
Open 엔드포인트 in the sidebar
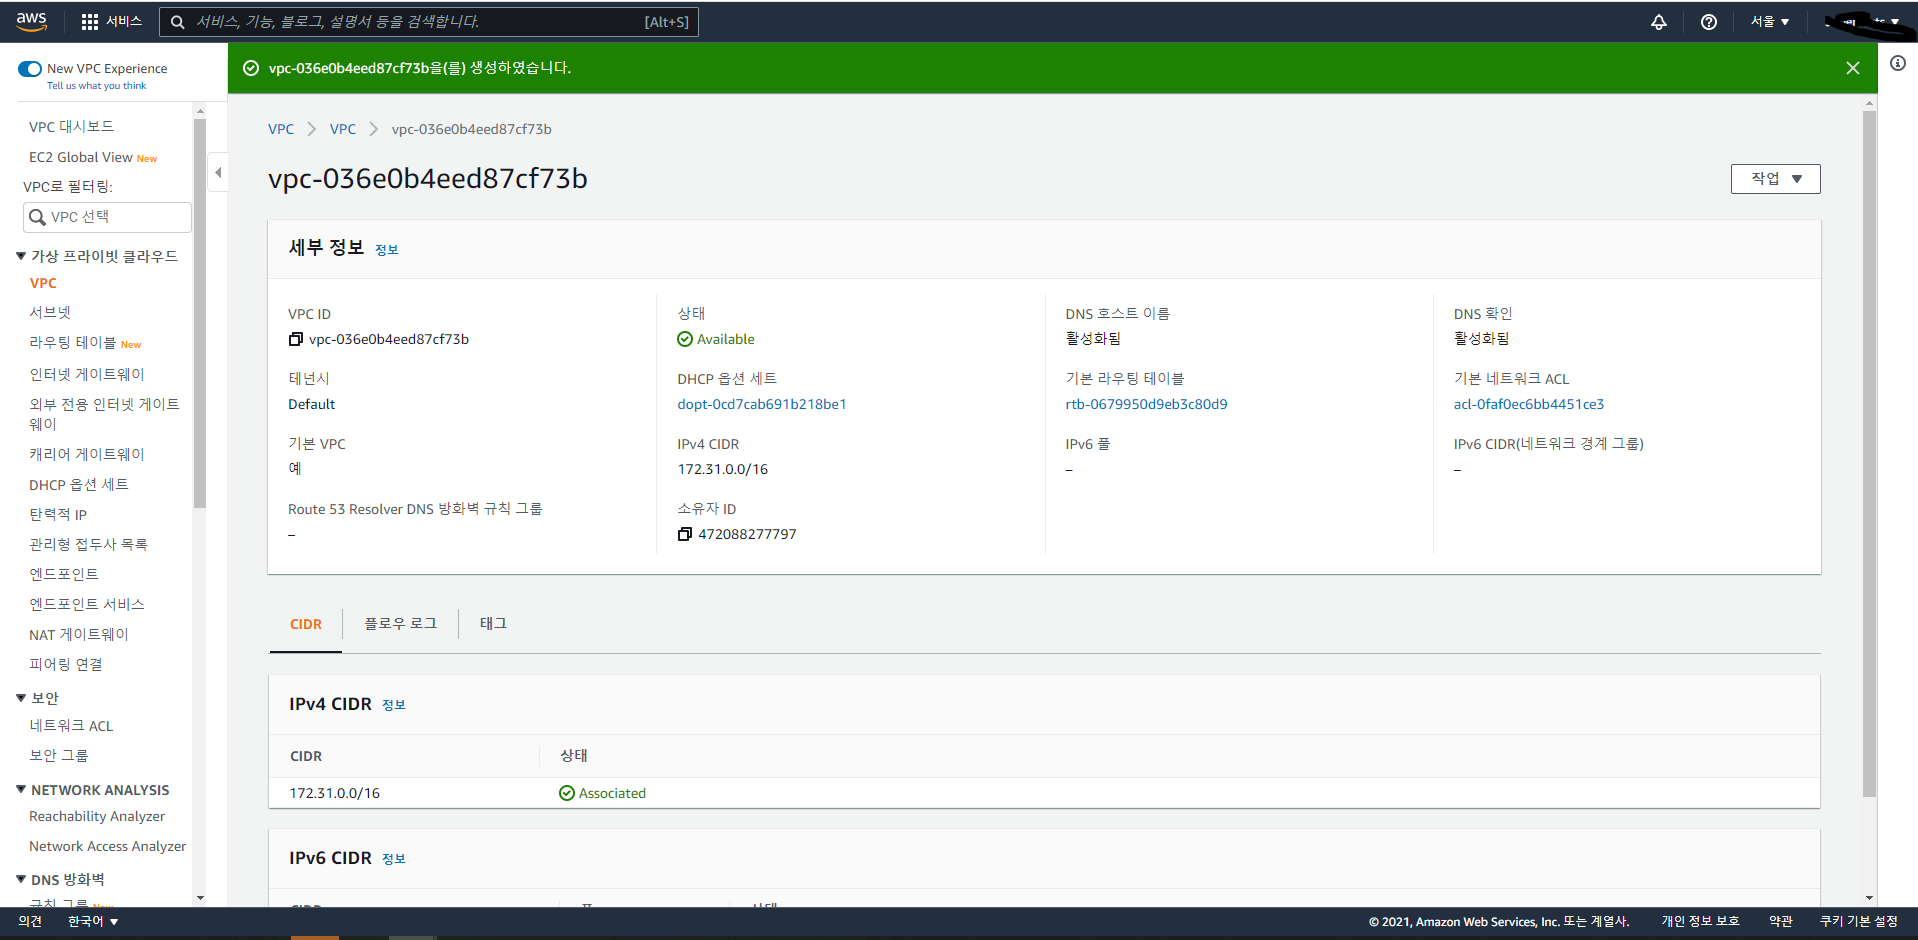click(x=64, y=574)
